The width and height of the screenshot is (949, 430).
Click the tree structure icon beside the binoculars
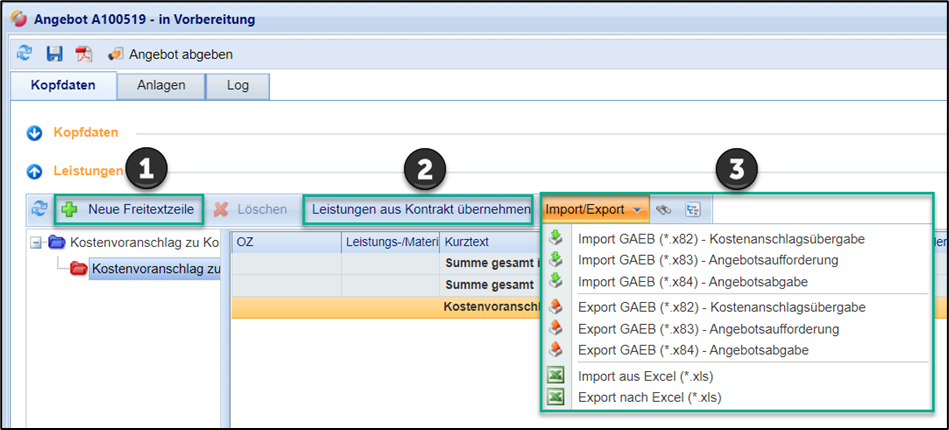tap(692, 210)
